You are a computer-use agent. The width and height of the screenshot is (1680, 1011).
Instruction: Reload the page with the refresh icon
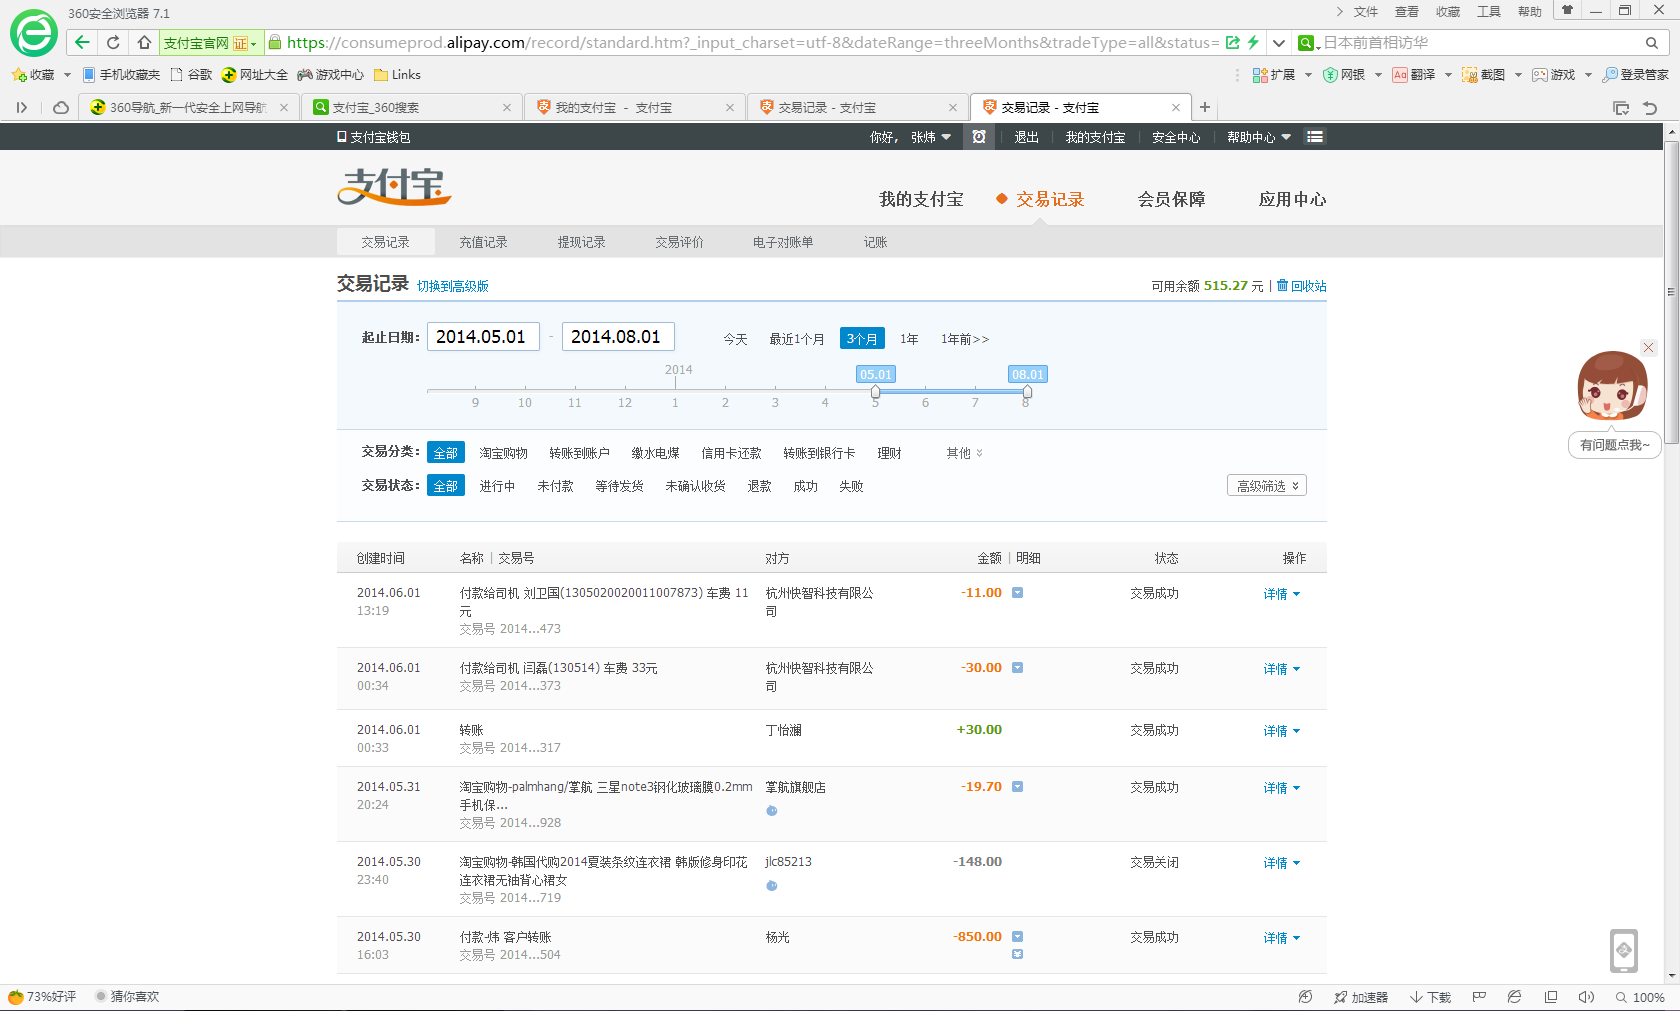(x=113, y=42)
